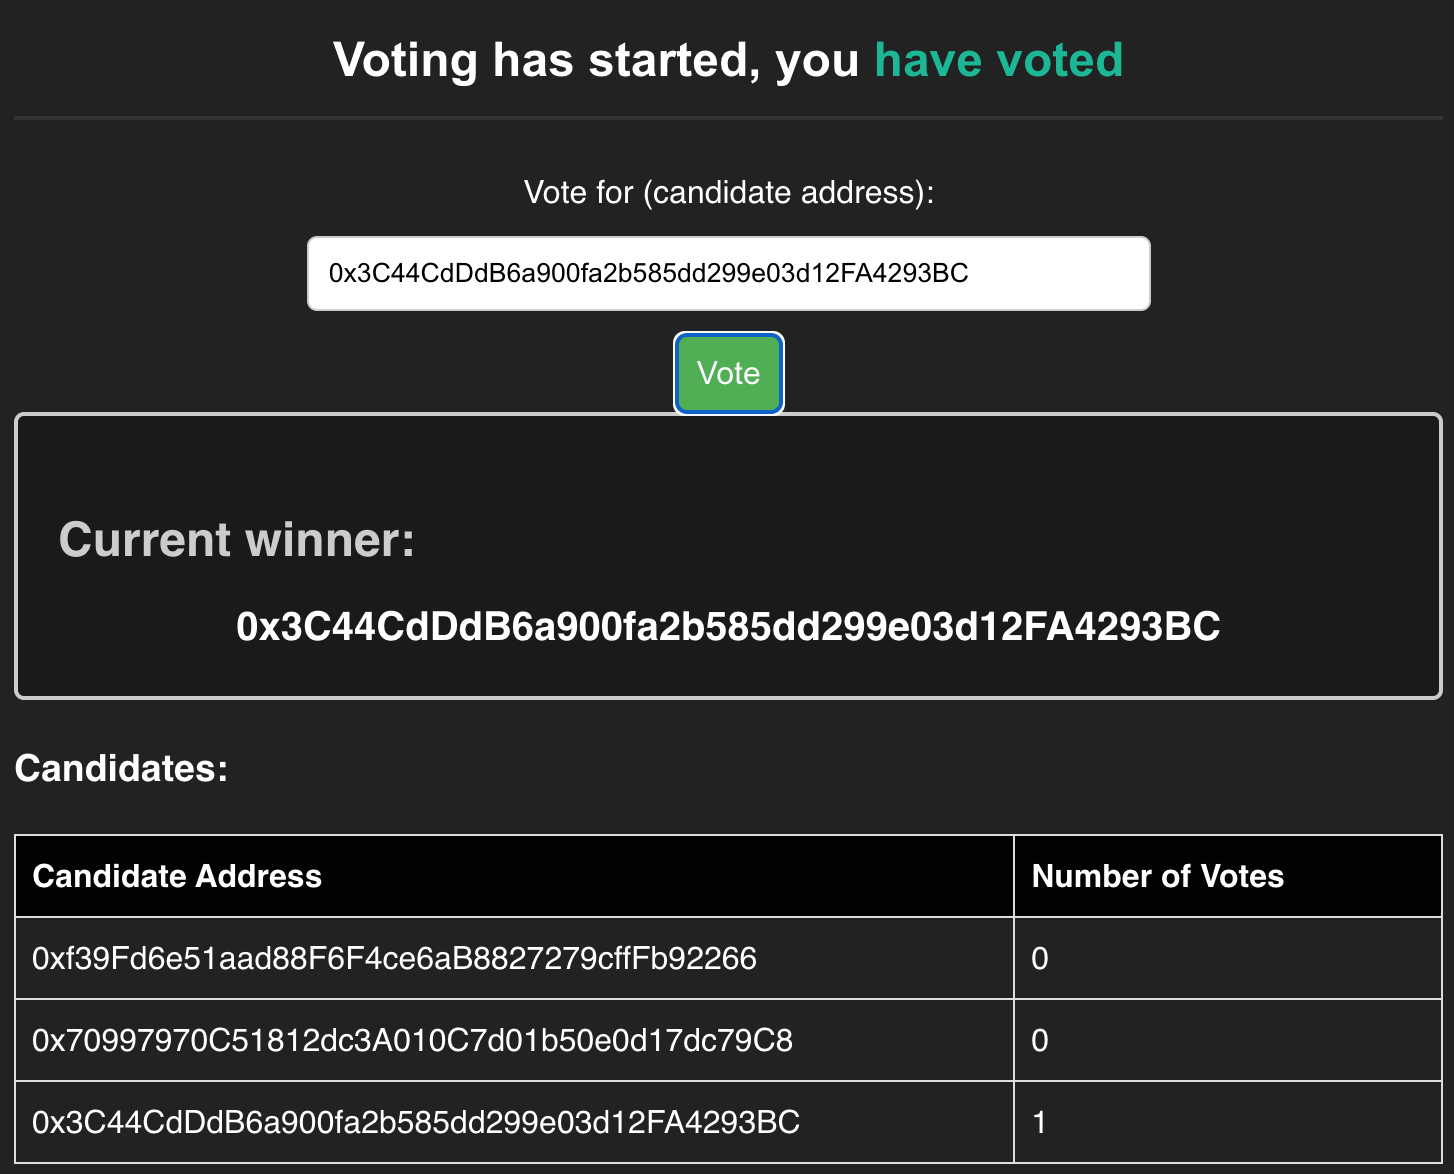Click the green Vote button

[728, 373]
